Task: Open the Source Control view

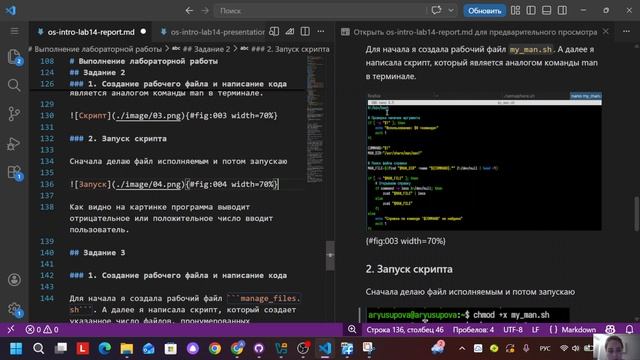Action: click(x=14, y=114)
